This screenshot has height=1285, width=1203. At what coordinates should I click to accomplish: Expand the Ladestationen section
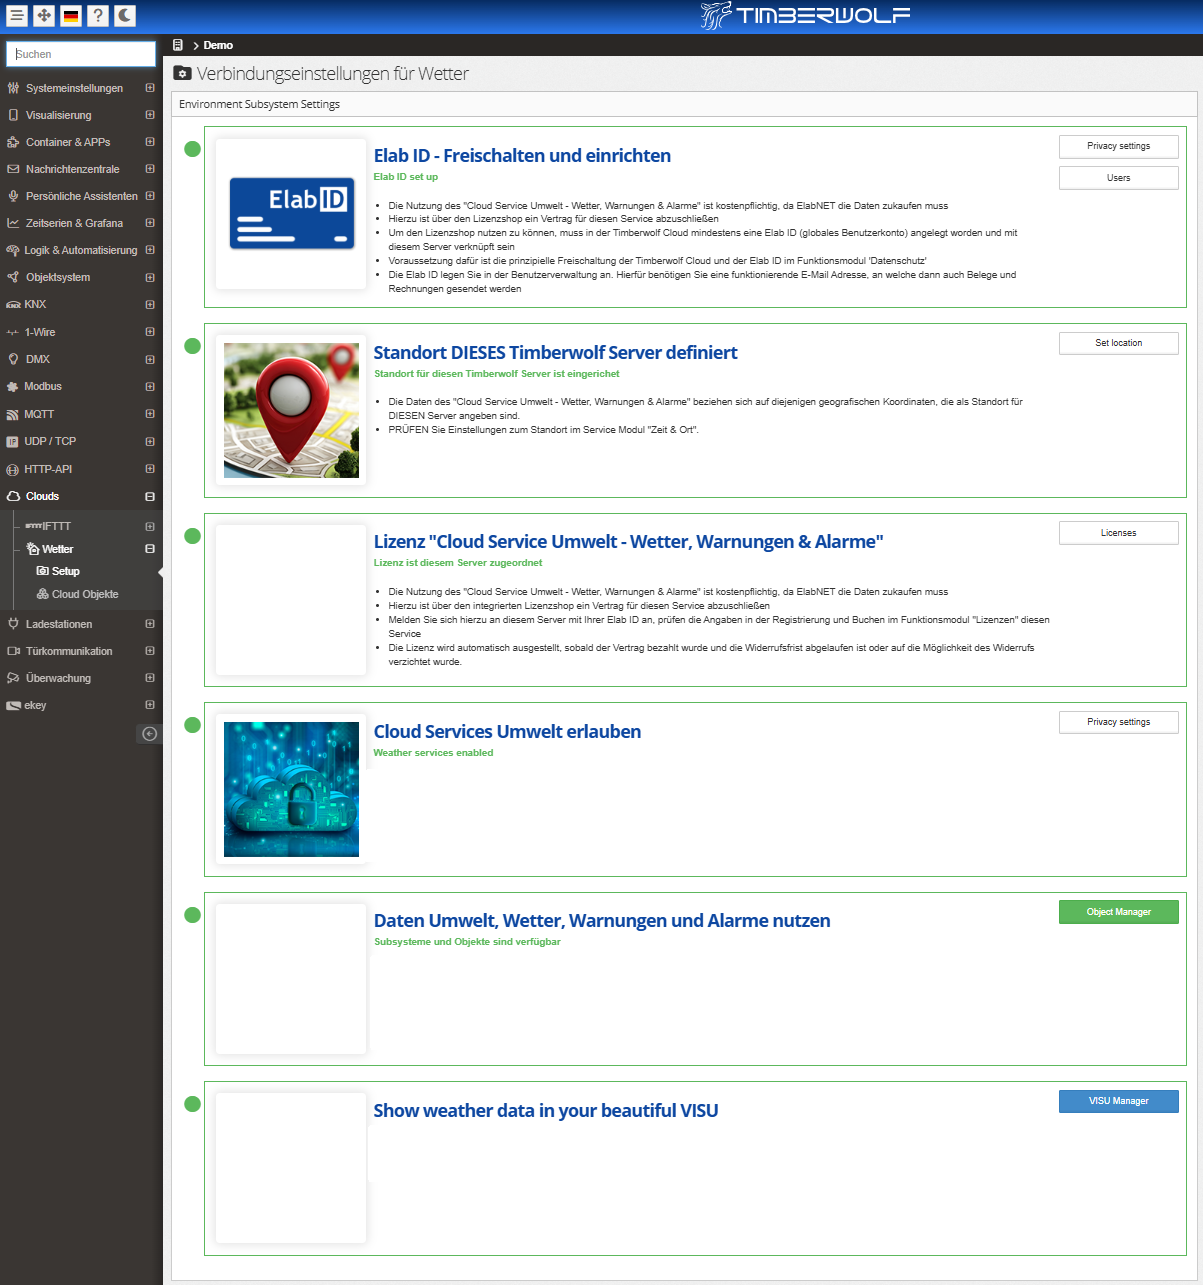[x=150, y=624]
